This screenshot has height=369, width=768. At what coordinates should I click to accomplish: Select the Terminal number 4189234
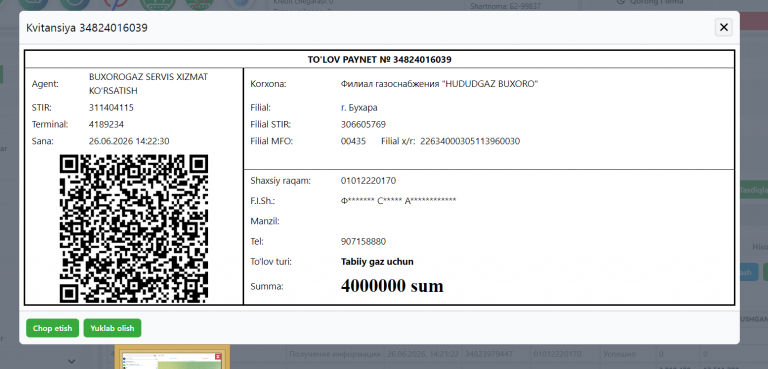[106, 124]
